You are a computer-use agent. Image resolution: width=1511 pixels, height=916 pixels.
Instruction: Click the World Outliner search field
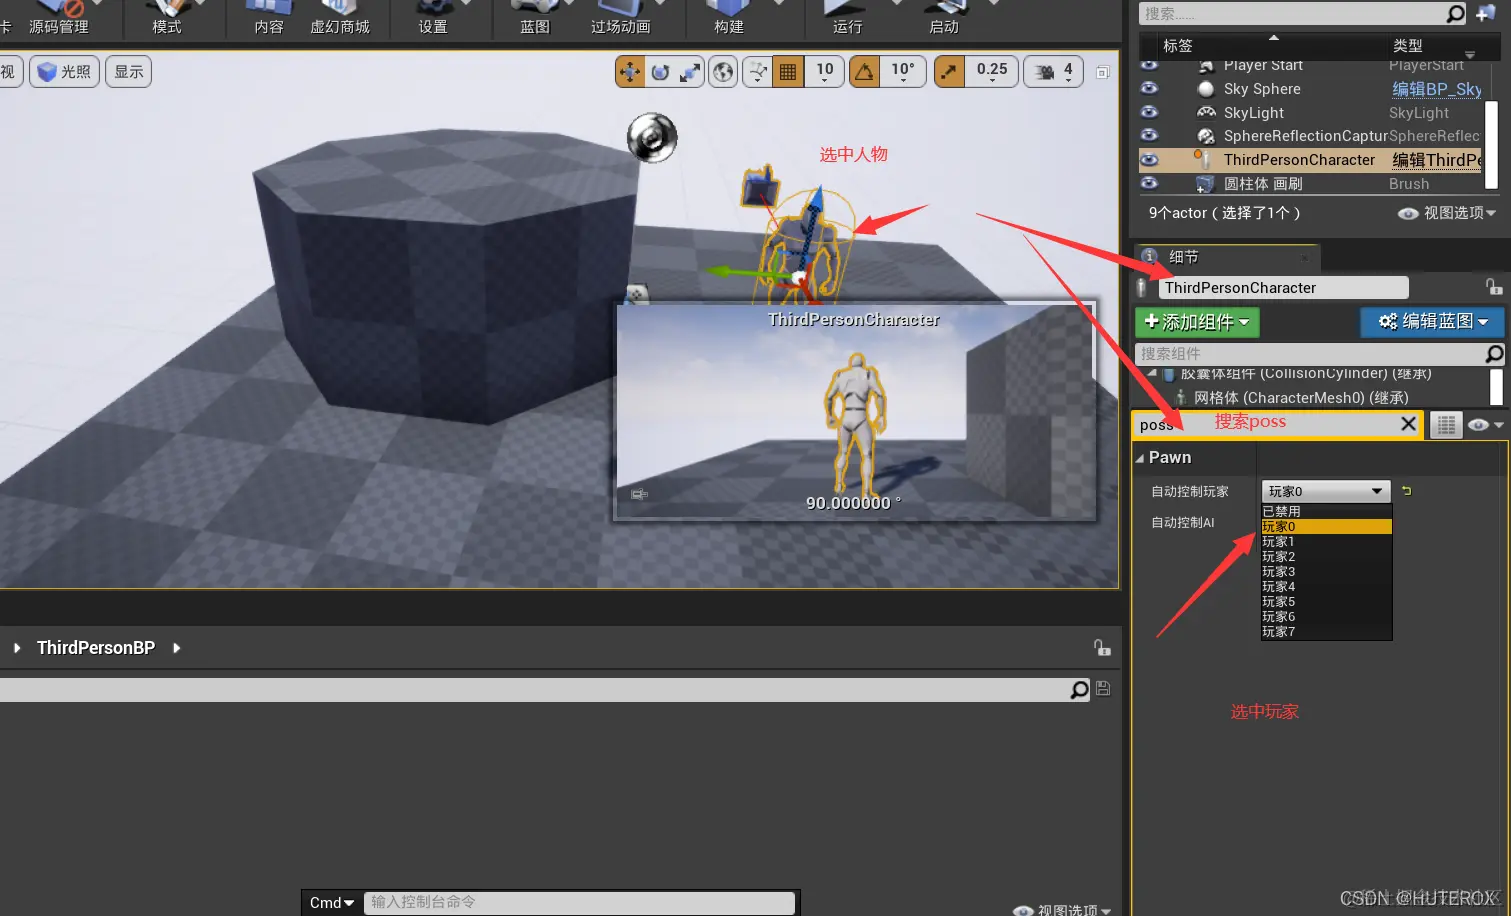pyautogui.click(x=1292, y=13)
